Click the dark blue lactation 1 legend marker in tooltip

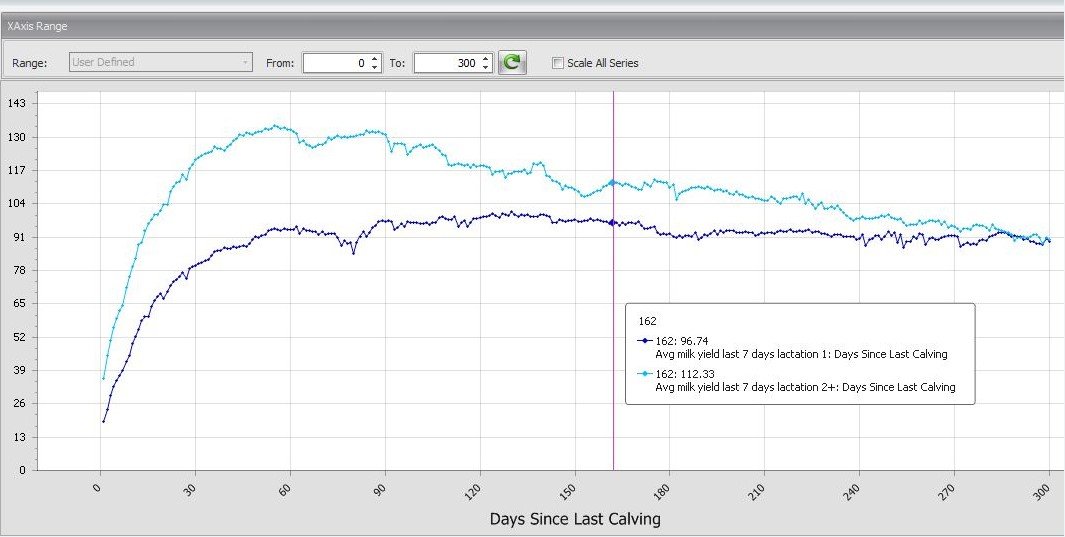tap(646, 341)
